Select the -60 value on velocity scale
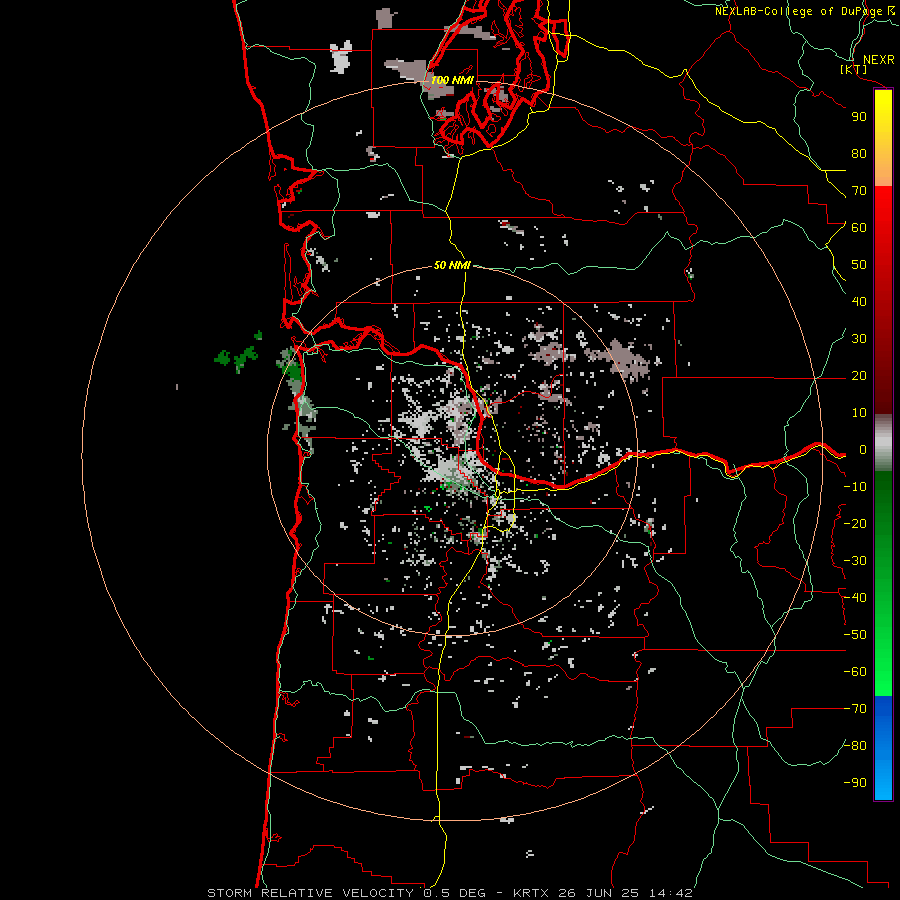This screenshot has height=900, width=900. pos(855,672)
